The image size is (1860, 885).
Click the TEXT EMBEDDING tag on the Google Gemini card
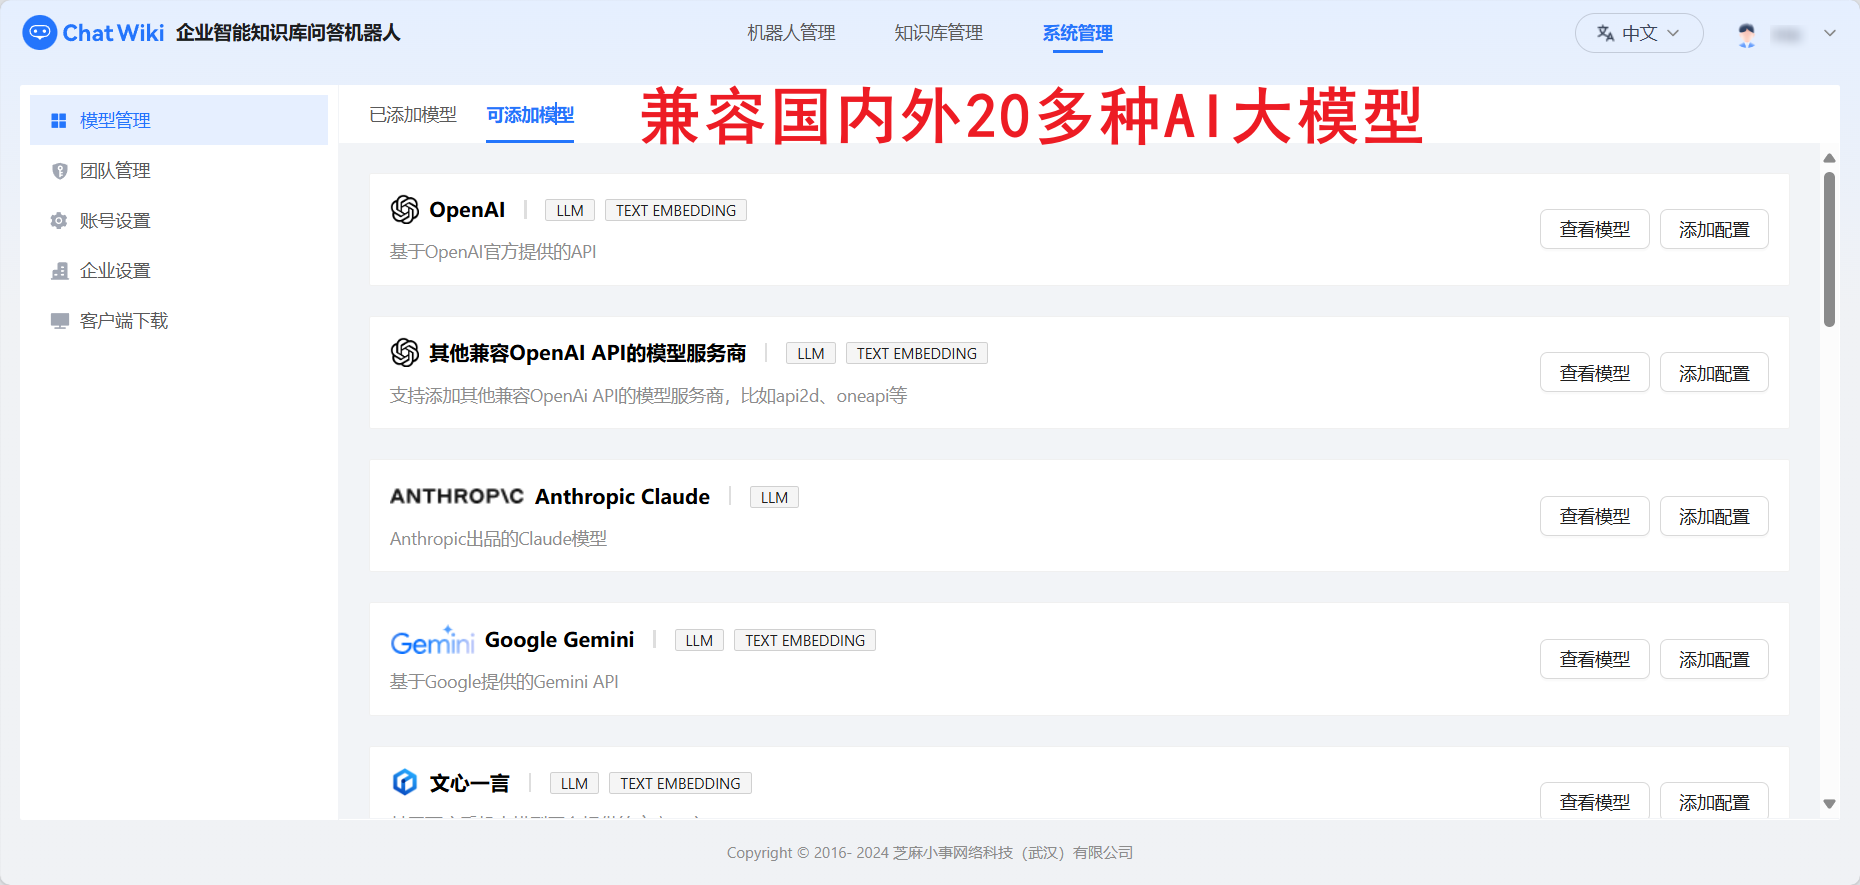click(x=805, y=640)
